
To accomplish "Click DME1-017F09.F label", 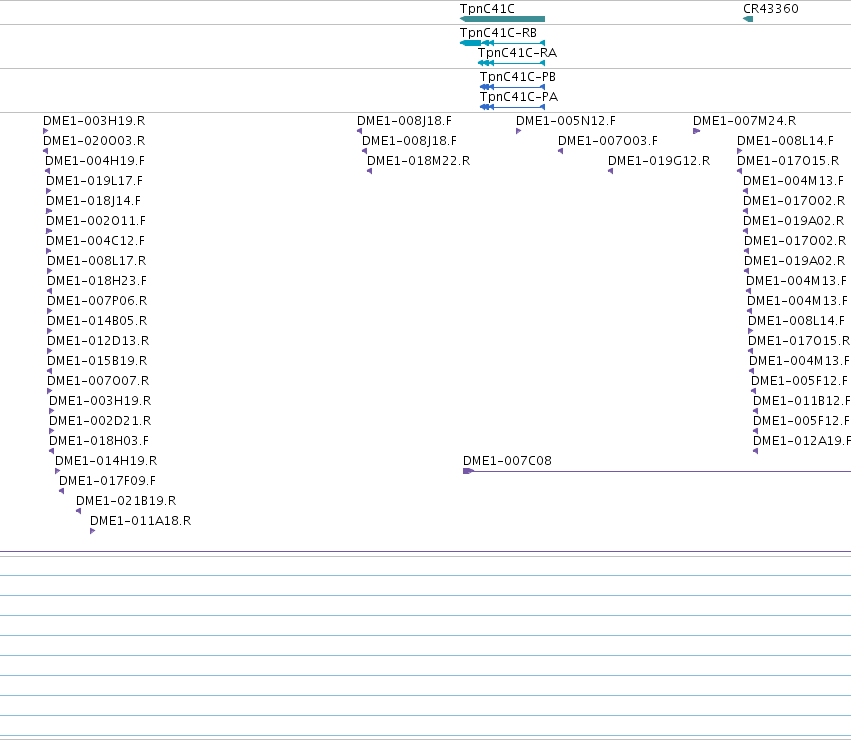I will 107,480.
